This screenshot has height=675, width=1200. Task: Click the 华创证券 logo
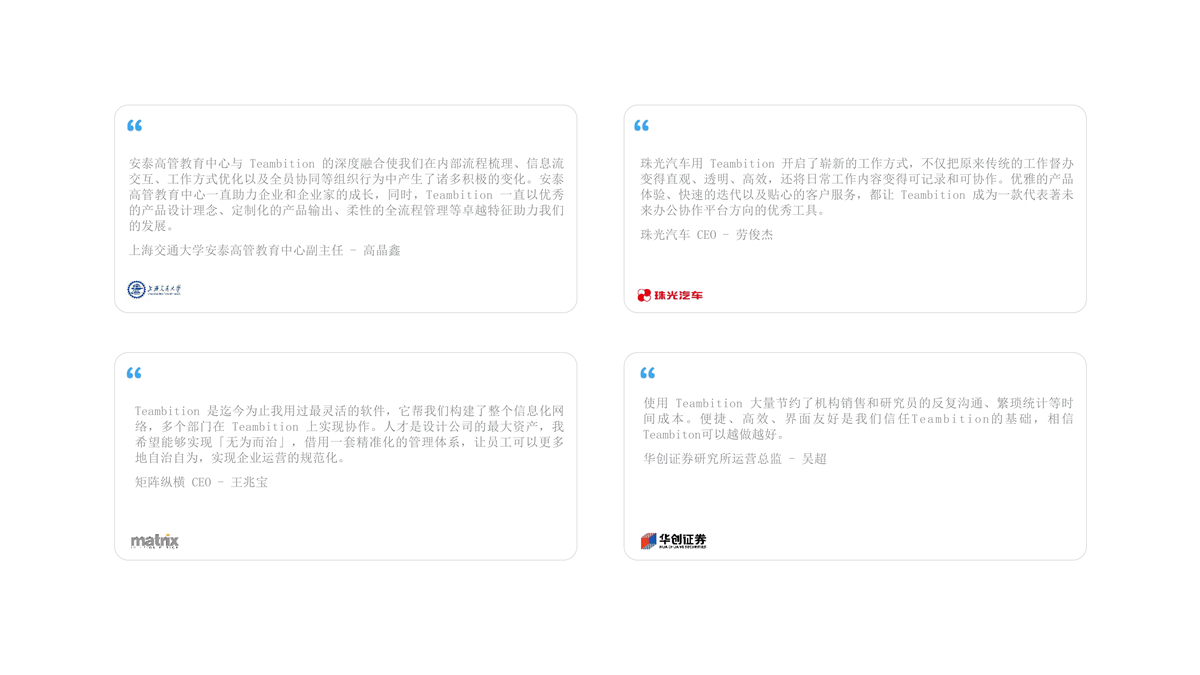click(673, 541)
